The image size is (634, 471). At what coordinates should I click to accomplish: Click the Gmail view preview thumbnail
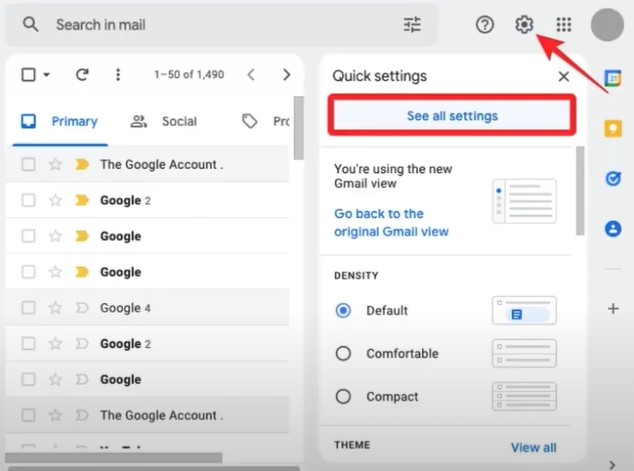click(524, 201)
